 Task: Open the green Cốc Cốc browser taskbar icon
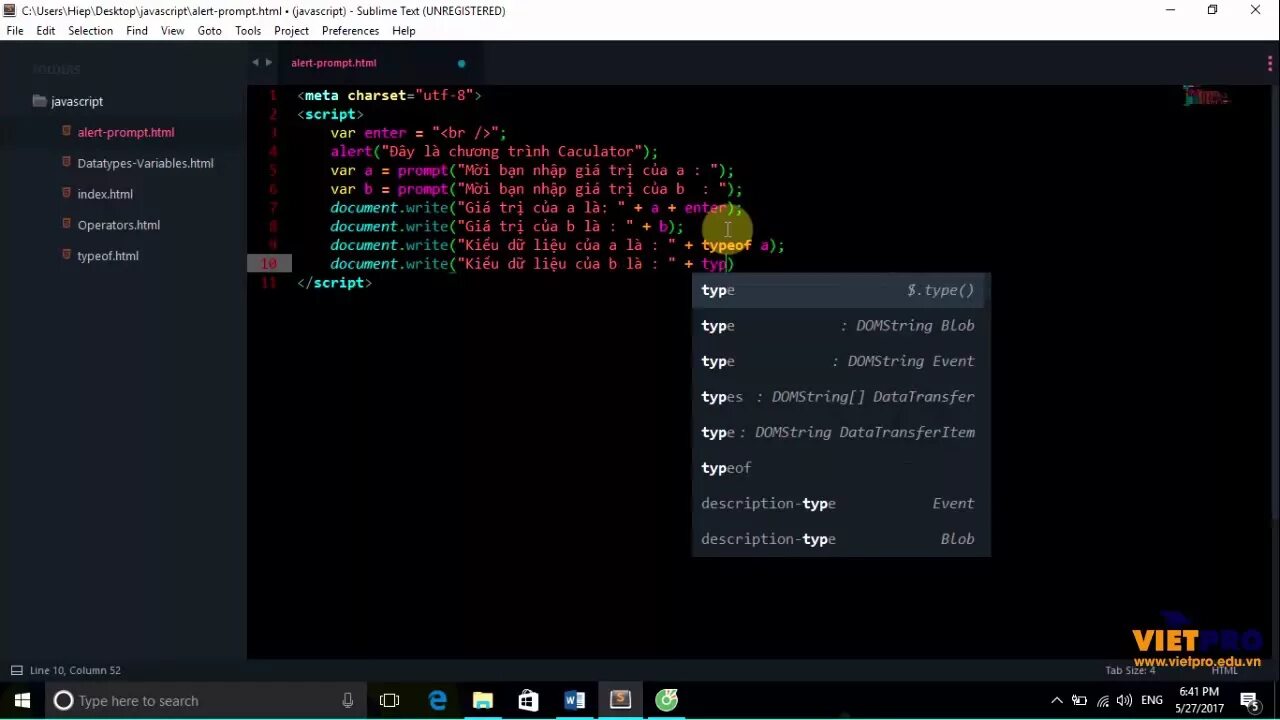tap(667, 700)
